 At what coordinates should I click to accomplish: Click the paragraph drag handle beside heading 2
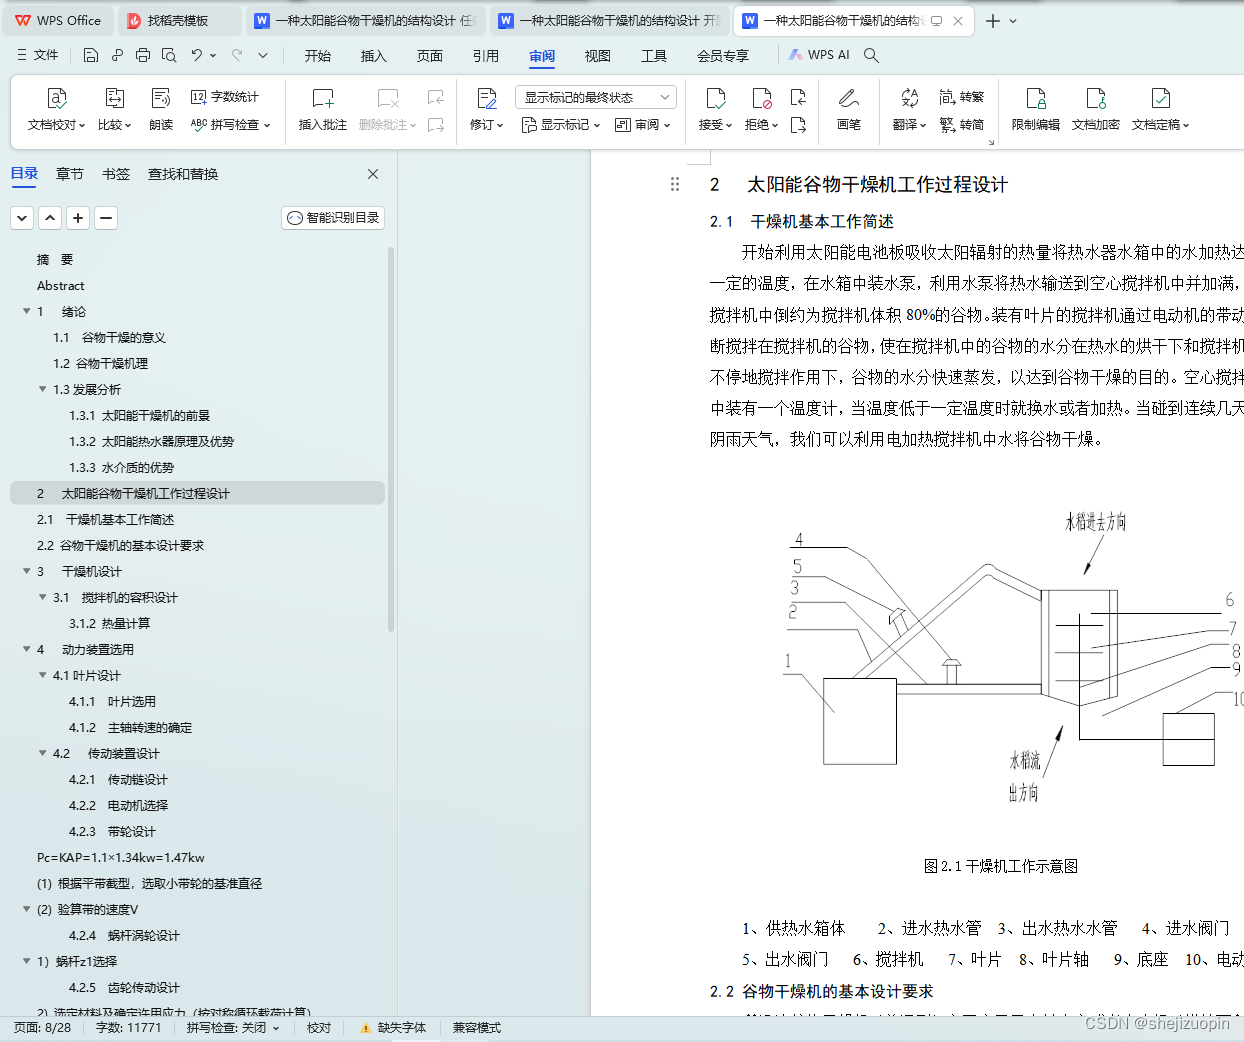click(675, 184)
